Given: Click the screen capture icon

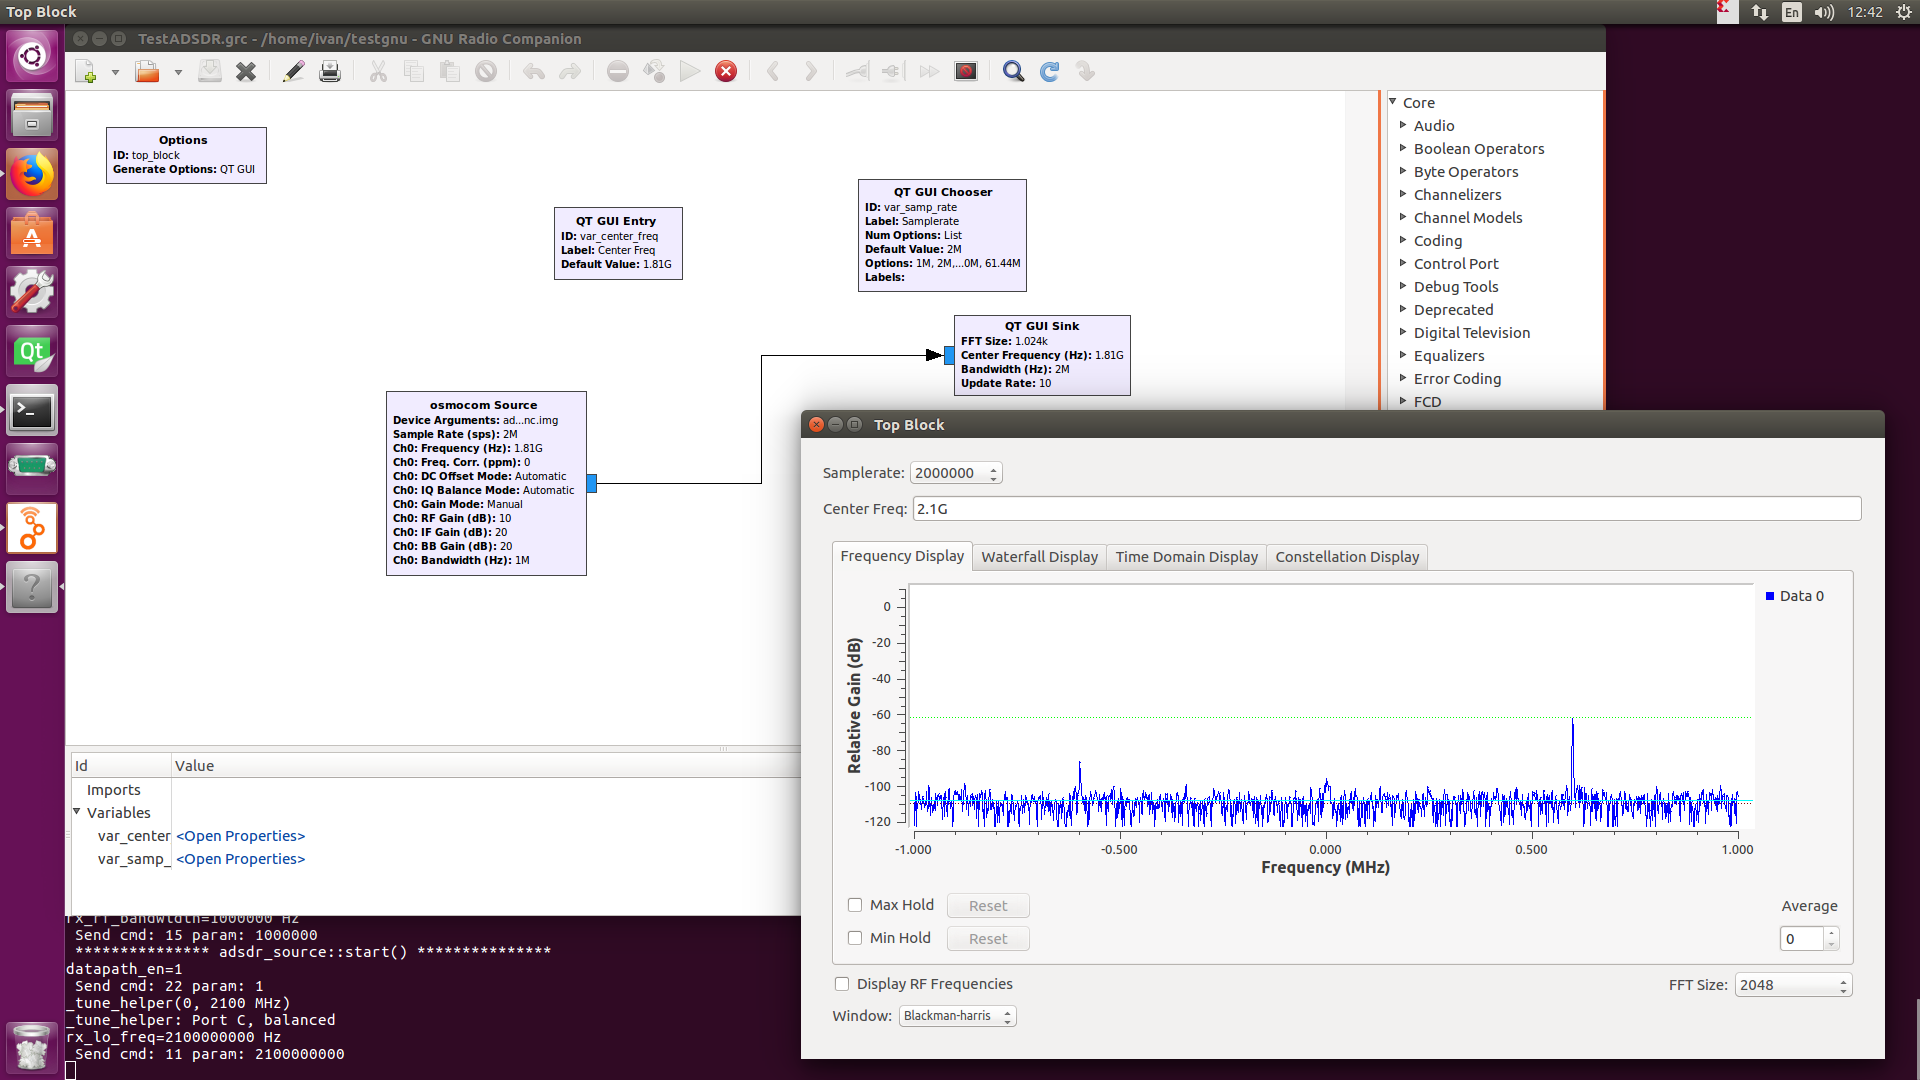Looking at the screenshot, I should coord(965,71).
